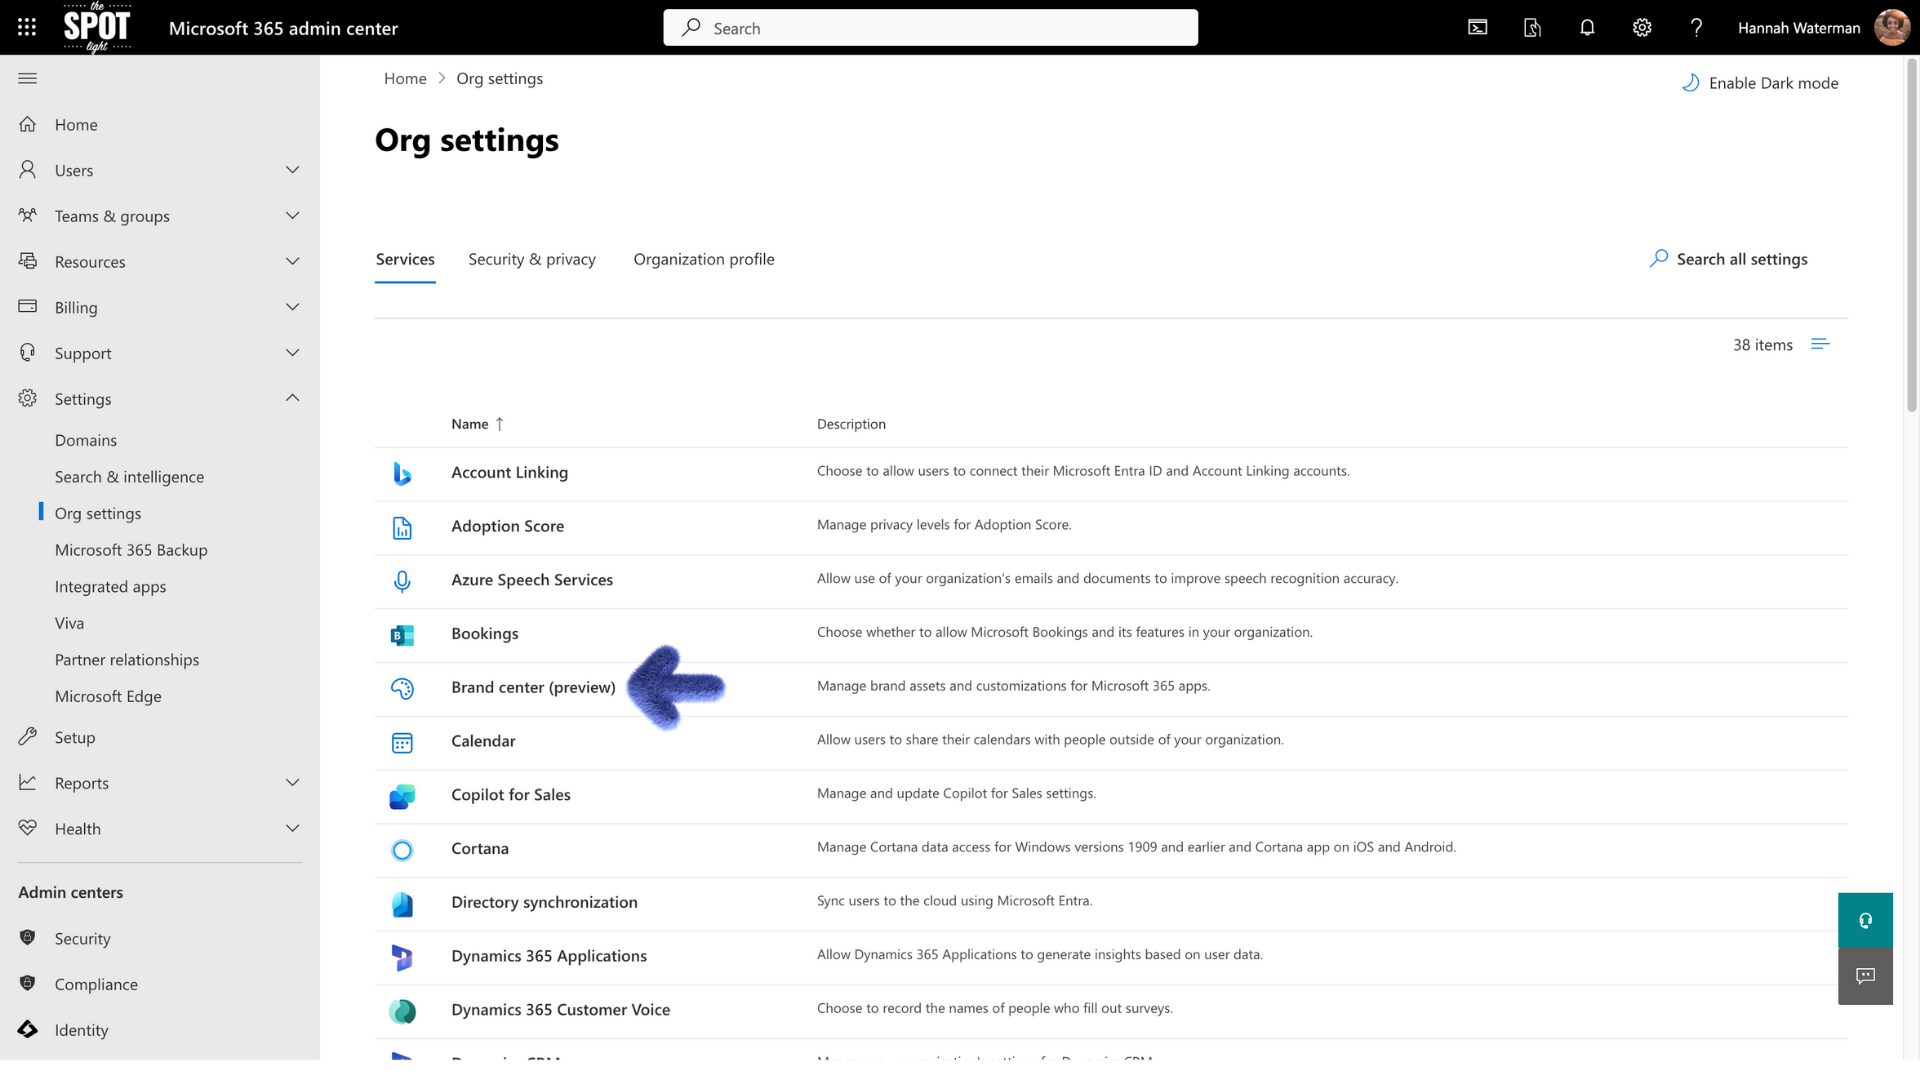This screenshot has width=1920, height=1080.
Task: Expand the Users section
Action: (292, 169)
